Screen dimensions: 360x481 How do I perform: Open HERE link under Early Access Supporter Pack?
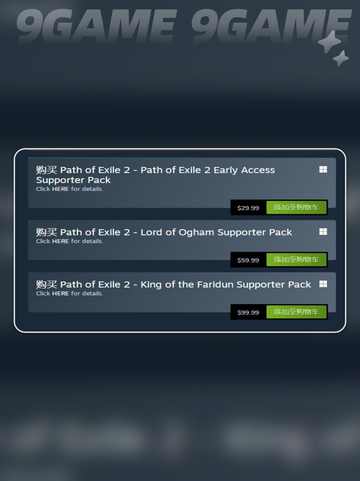[x=60, y=189]
